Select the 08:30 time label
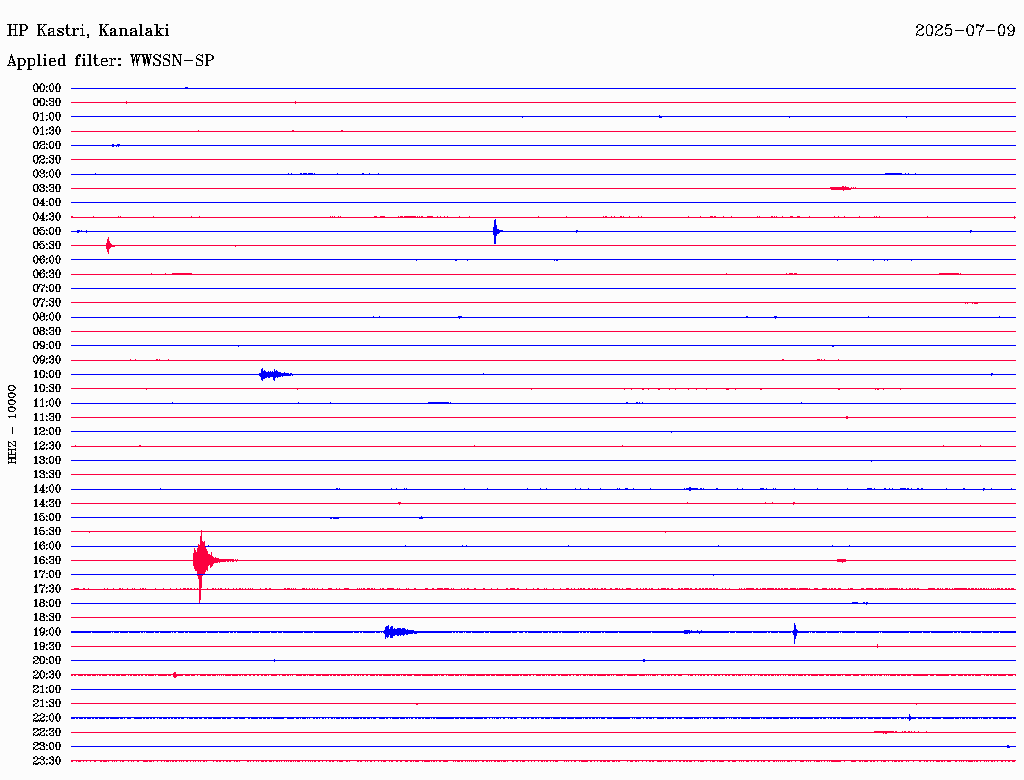The width and height of the screenshot is (1024, 780). pyautogui.click(x=47, y=332)
